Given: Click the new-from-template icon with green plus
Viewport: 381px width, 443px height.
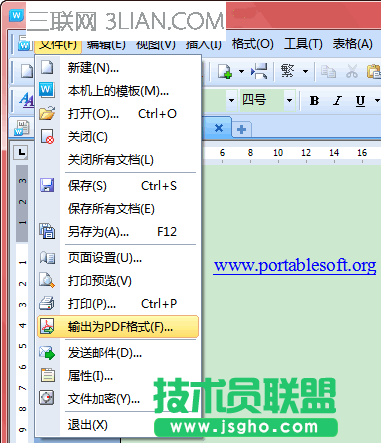Looking at the screenshot, I should tap(225, 71).
